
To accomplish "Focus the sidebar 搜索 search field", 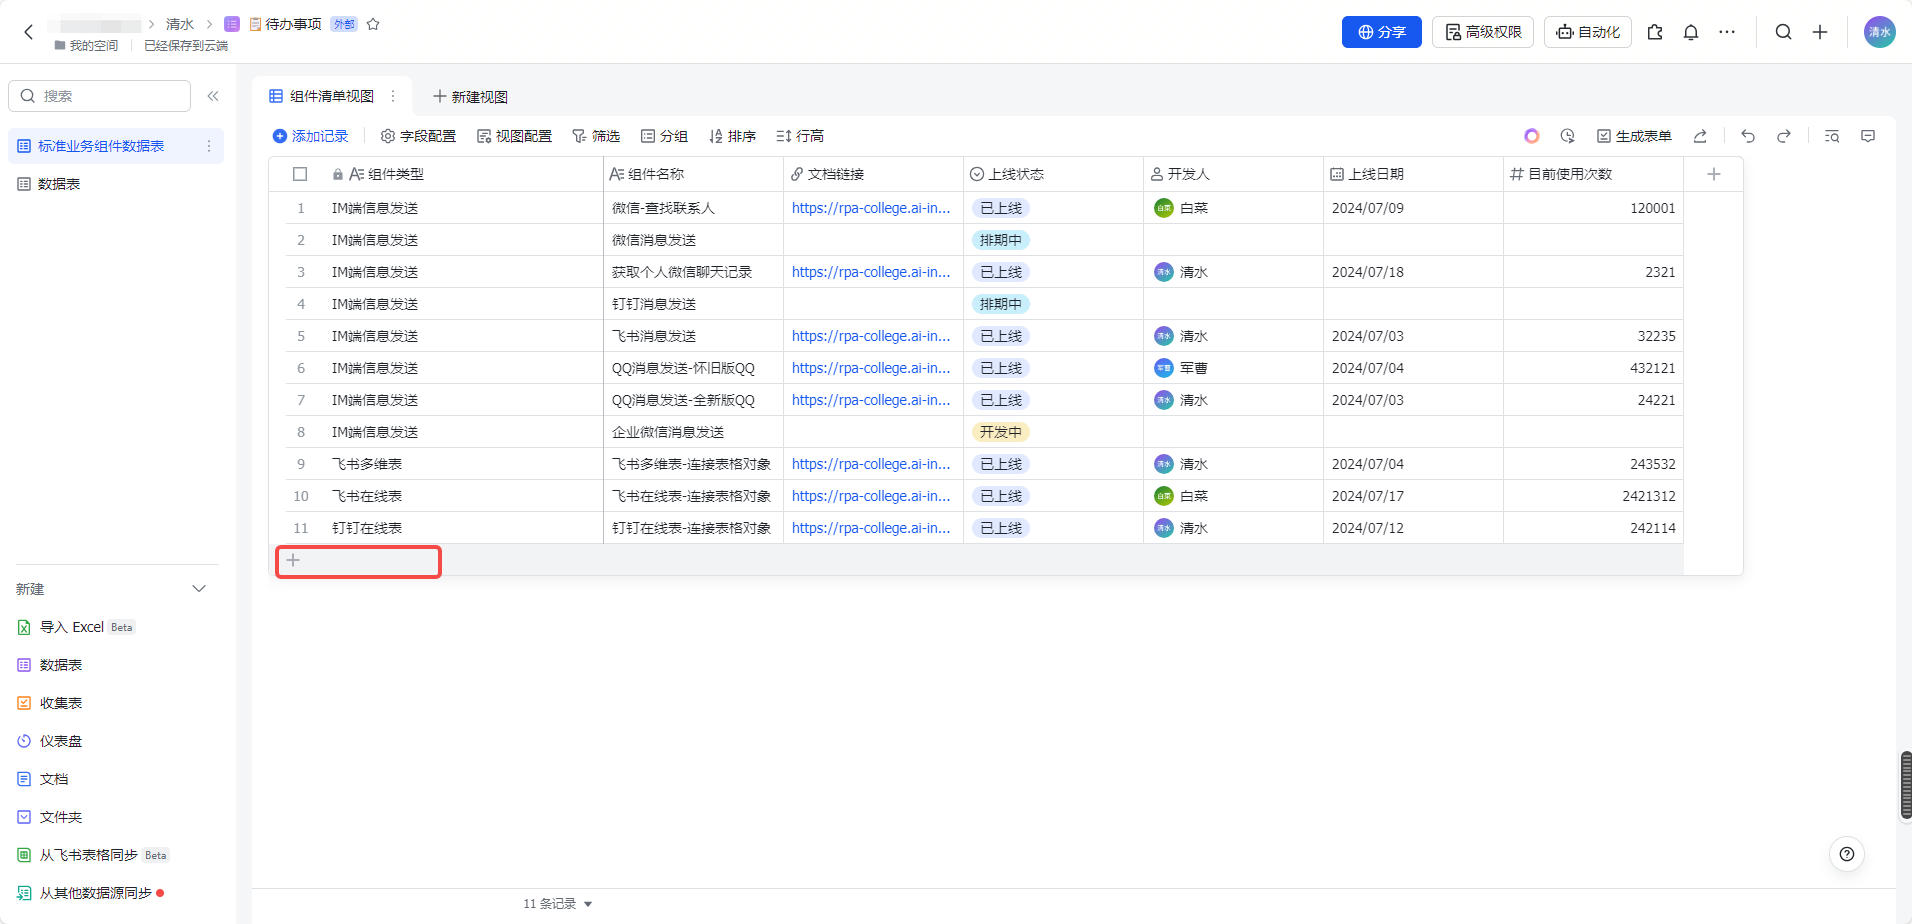I will click(100, 96).
